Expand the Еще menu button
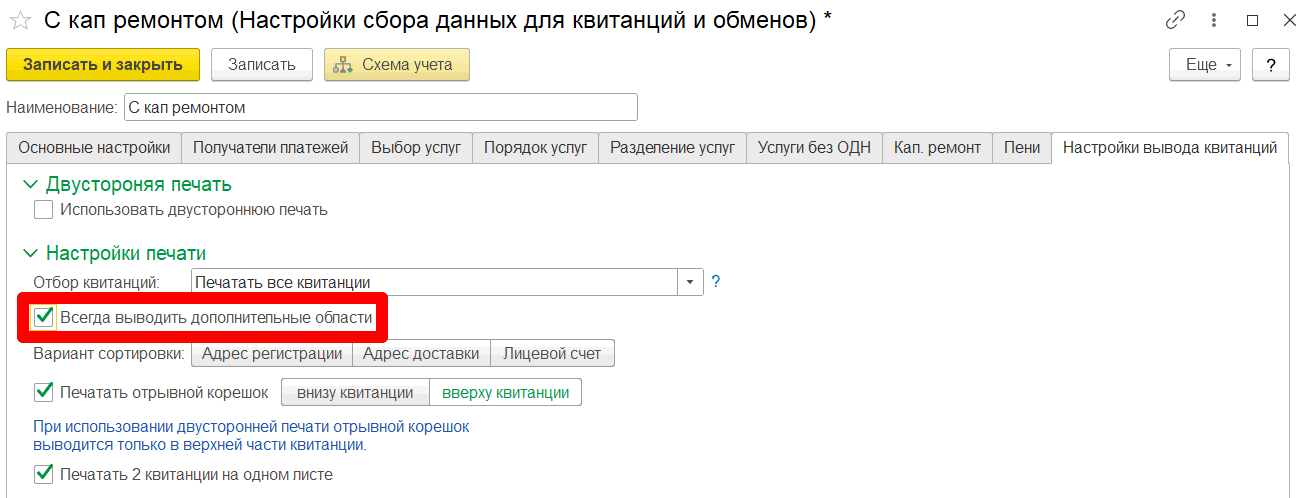This screenshot has width=1300, height=498. [1204, 65]
